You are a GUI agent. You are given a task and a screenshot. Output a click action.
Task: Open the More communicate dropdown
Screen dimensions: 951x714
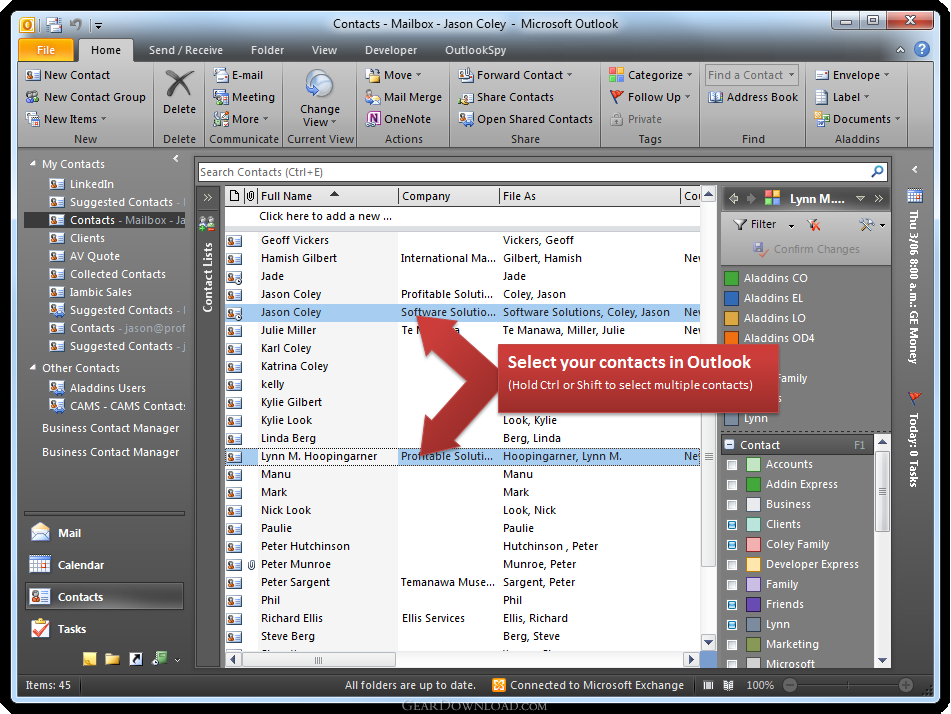pyautogui.click(x=240, y=119)
